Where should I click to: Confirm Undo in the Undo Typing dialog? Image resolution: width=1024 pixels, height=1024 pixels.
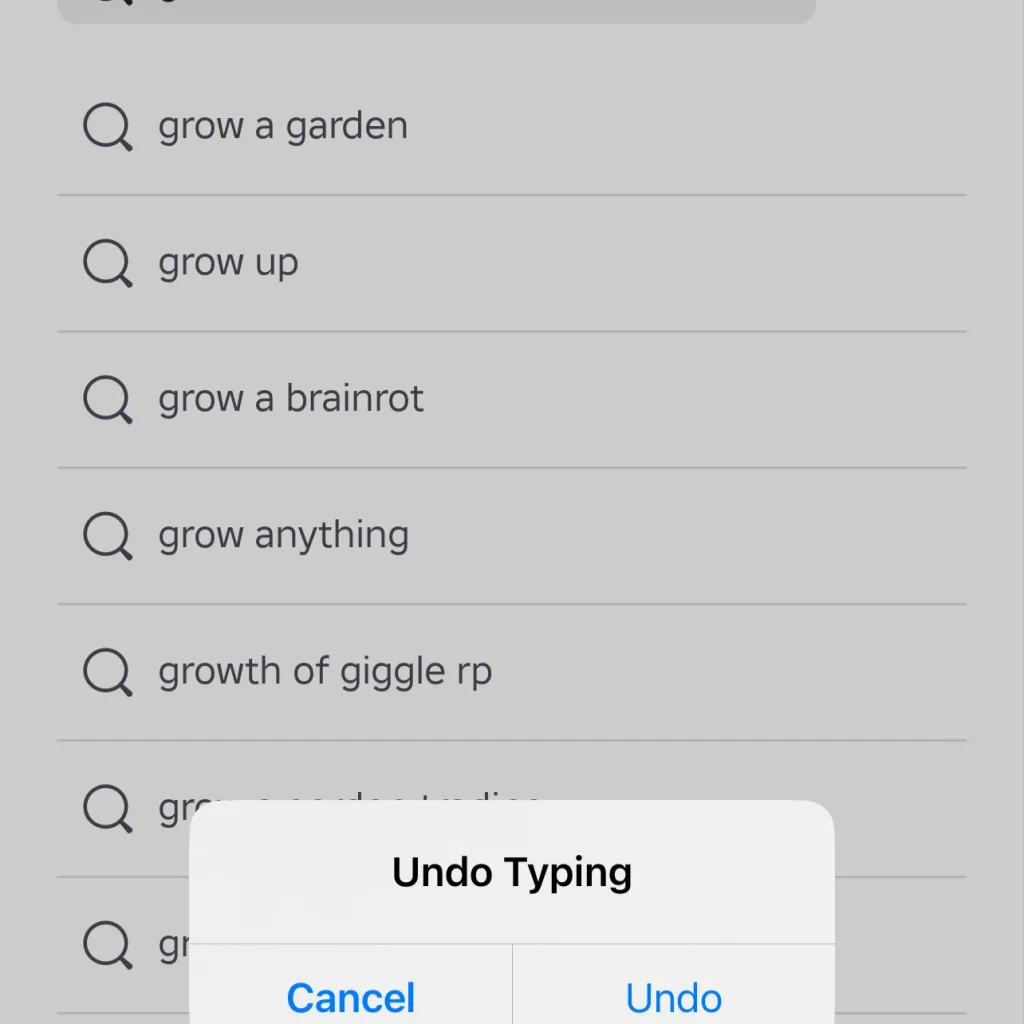673,996
